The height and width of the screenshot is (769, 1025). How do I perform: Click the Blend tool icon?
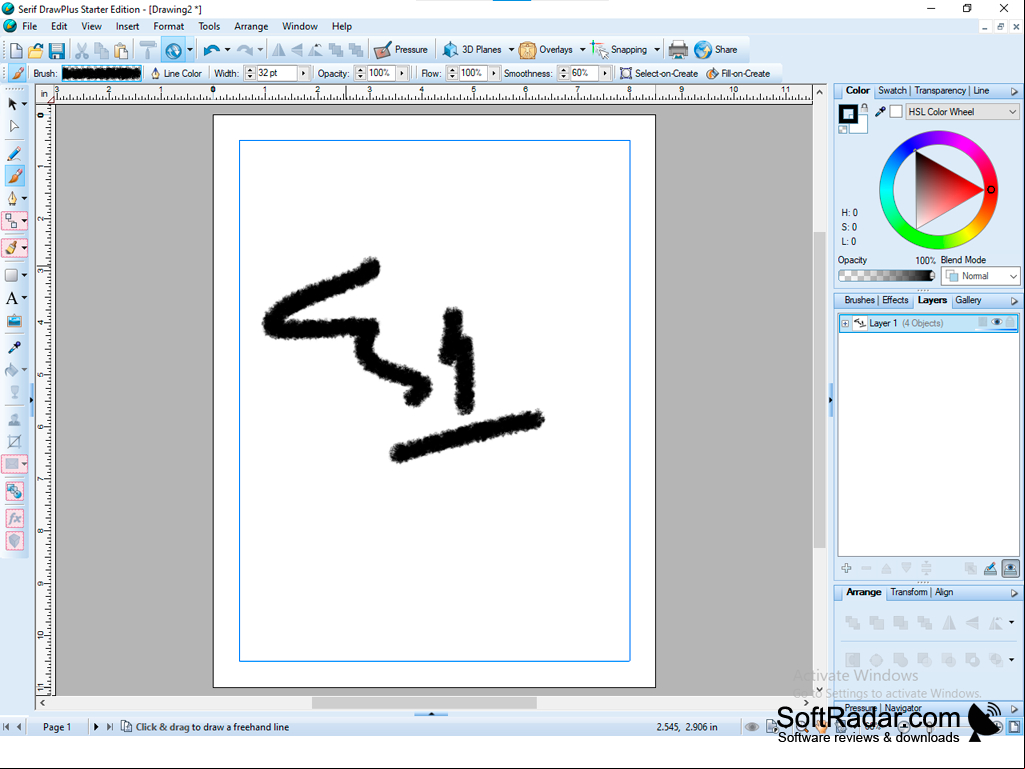coord(14,491)
